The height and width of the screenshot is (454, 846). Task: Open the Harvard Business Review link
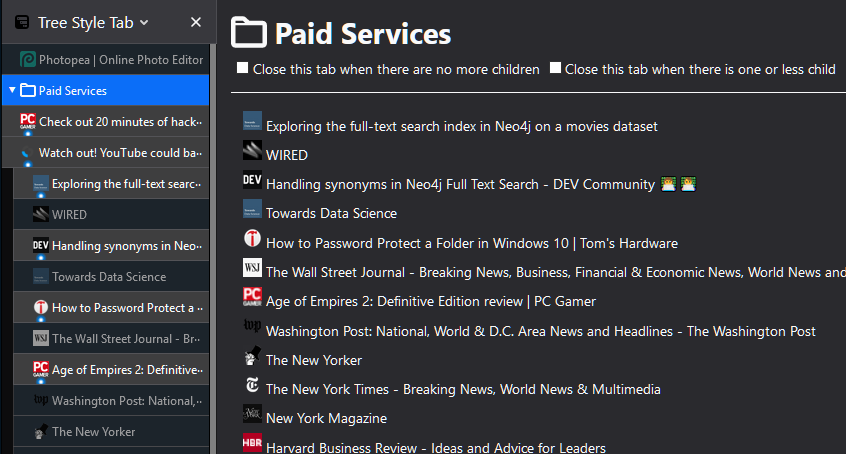coord(436,448)
